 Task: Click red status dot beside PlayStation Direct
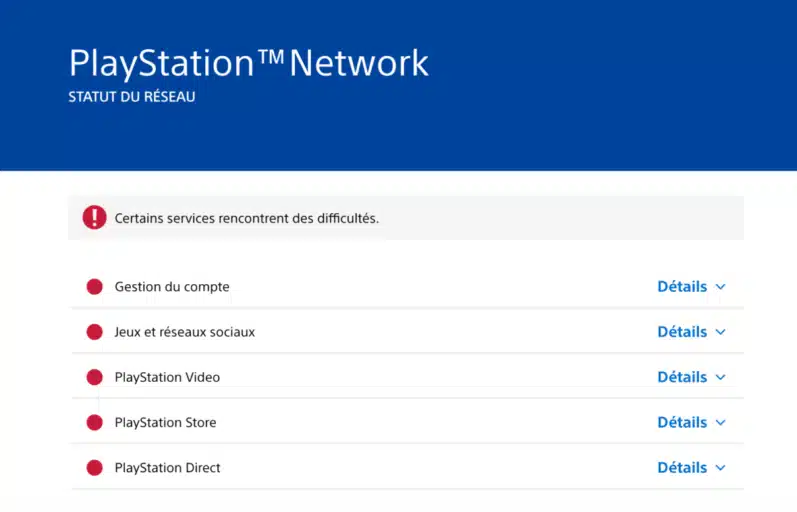coord(95,467)
